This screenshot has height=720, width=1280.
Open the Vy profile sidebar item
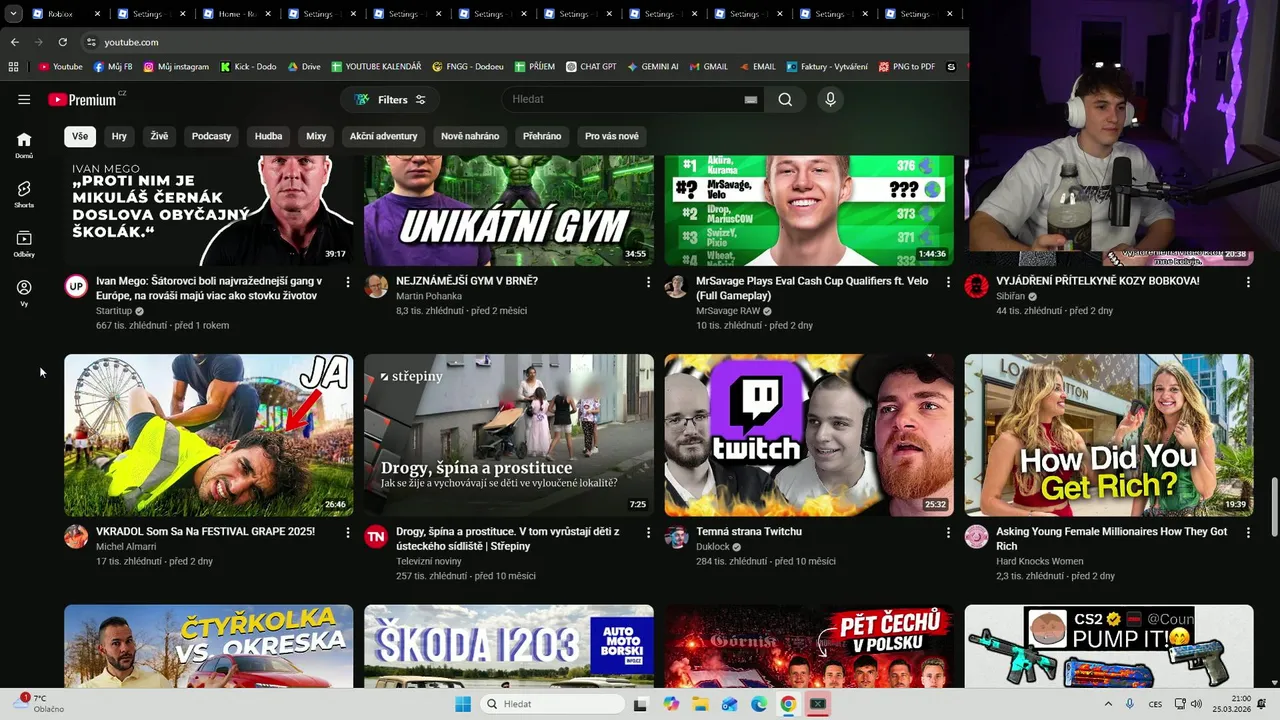point(24,293)
